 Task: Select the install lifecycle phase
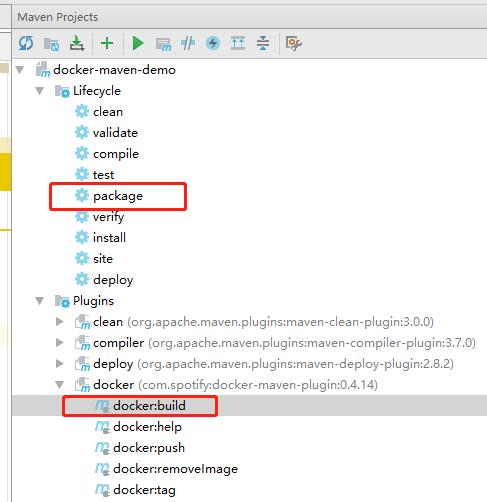click(109, 238)
